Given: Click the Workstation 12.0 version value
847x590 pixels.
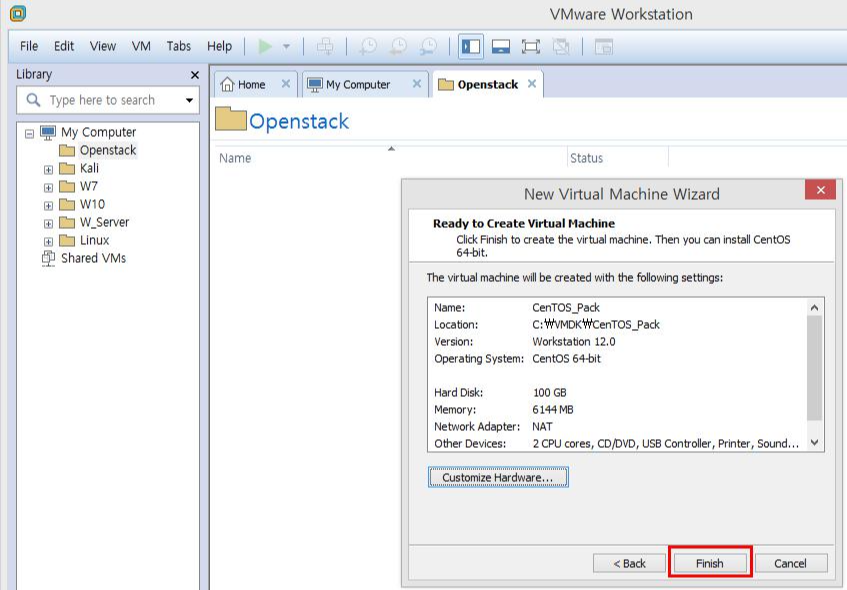Looking at the screenshot, I should pyautogui.click(x=574, y=341).
